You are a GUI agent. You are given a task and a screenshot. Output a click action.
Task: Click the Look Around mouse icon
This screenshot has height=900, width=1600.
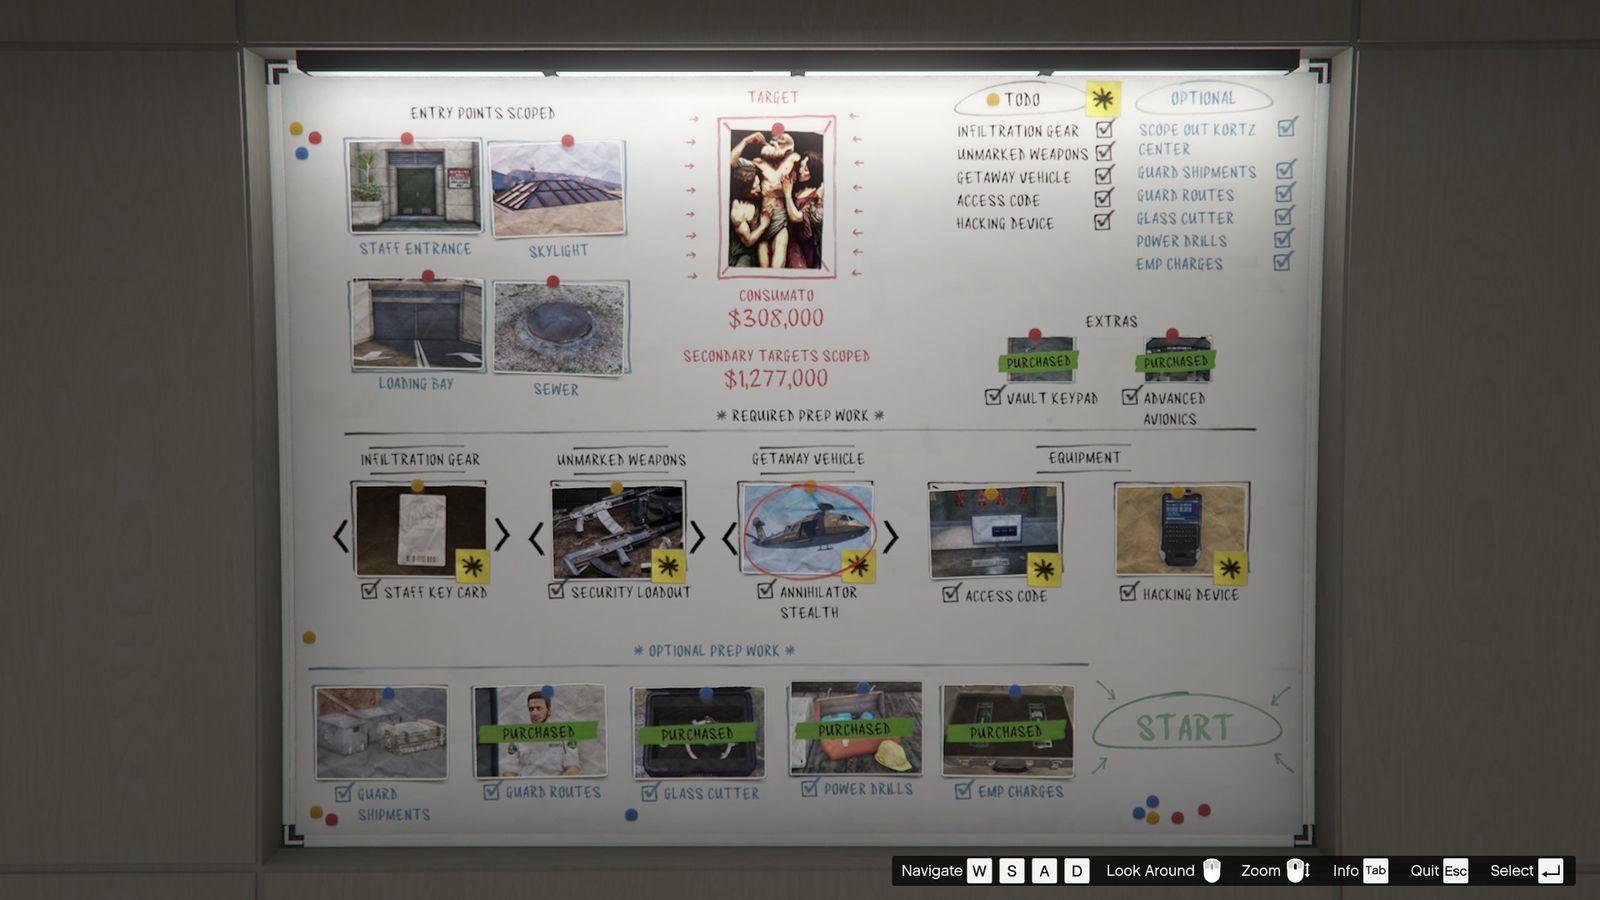(1212, 870)
